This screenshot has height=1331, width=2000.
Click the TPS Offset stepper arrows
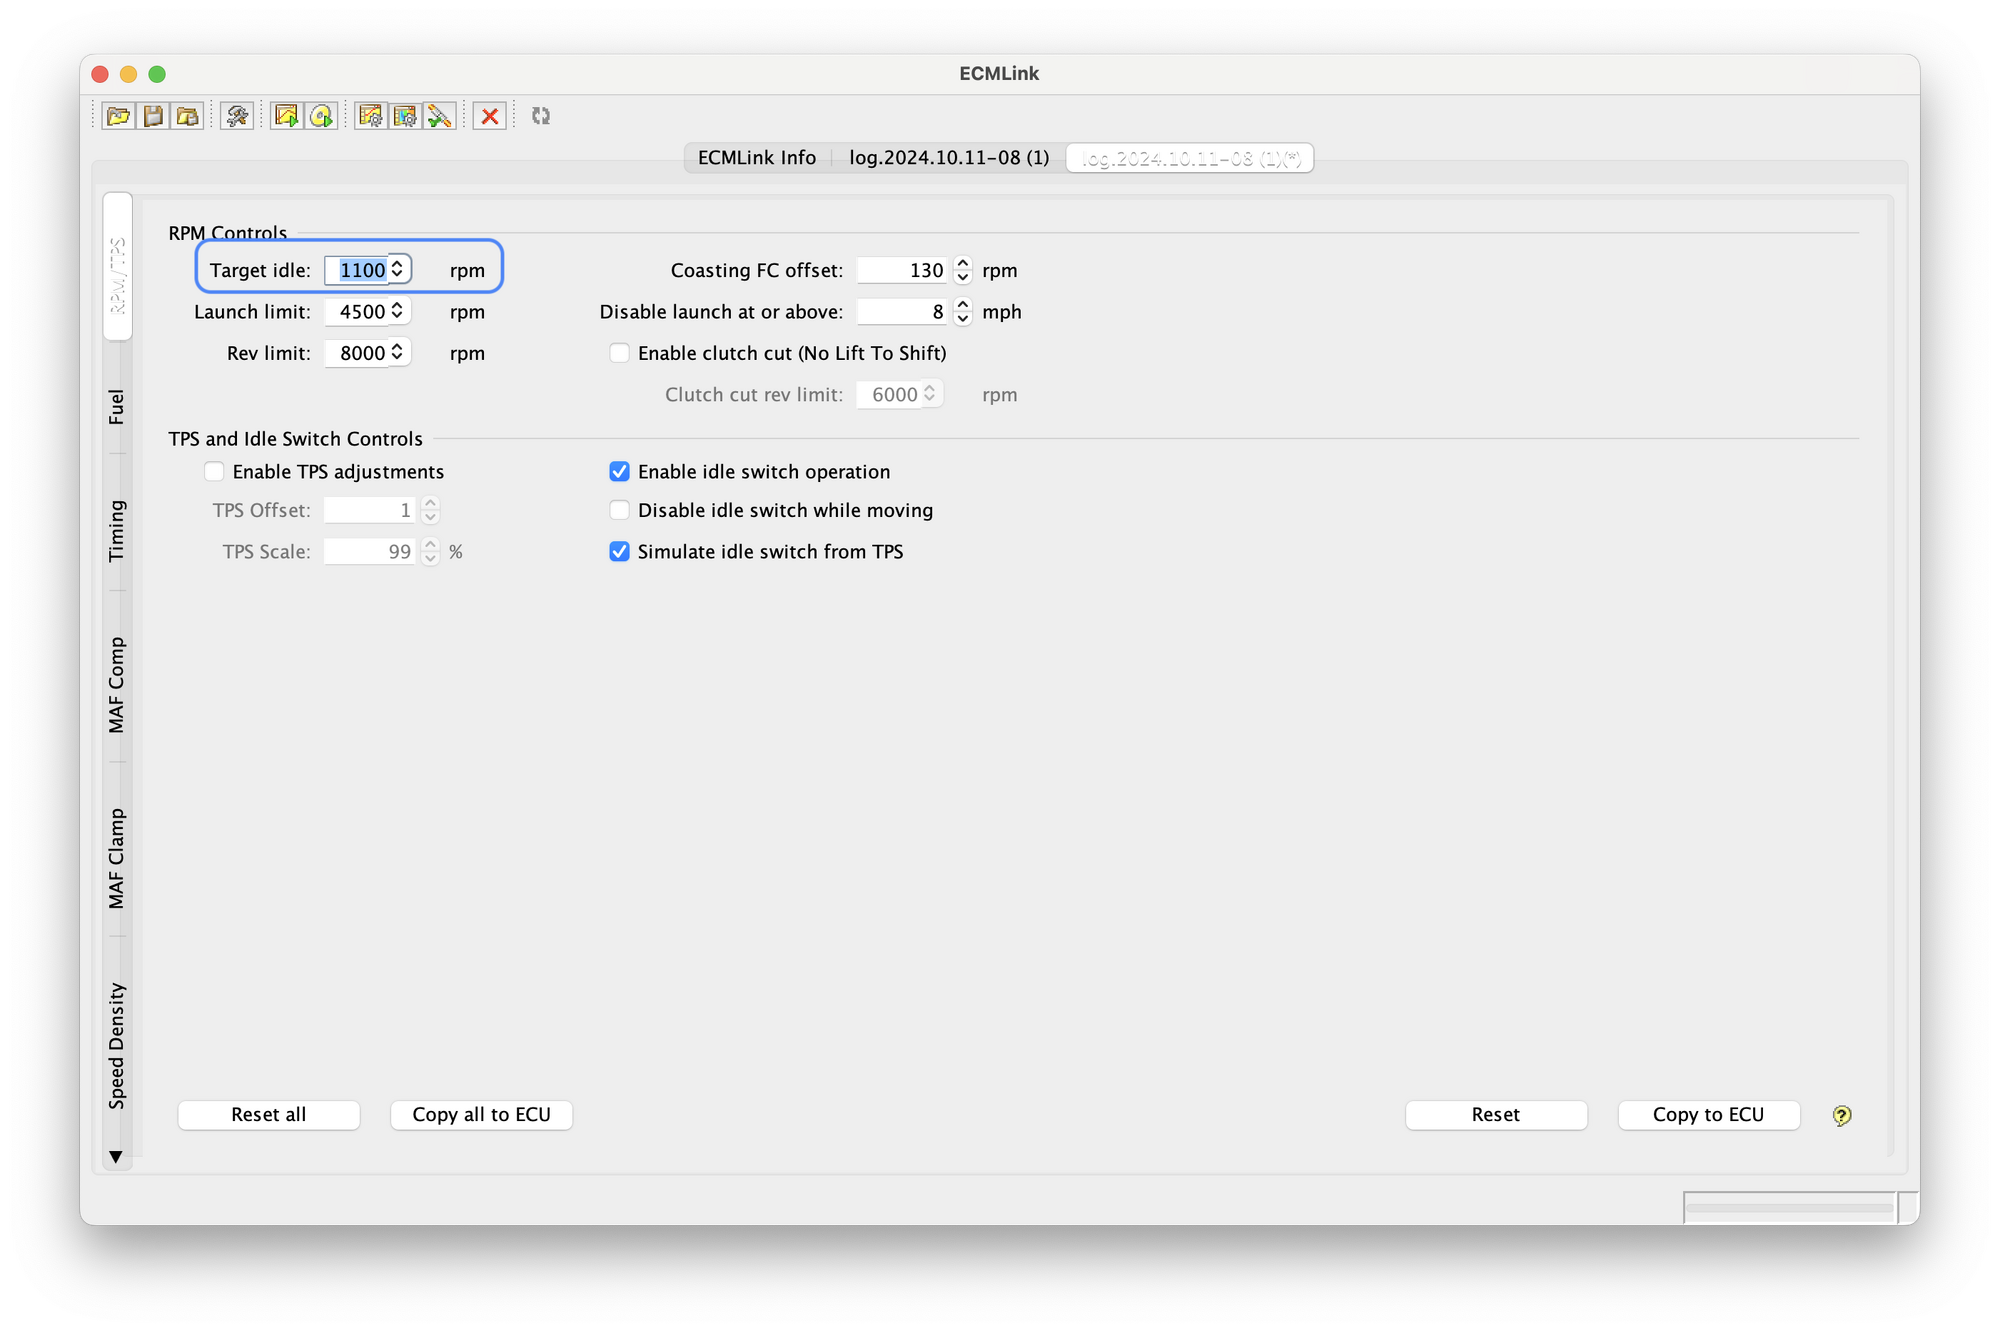430,510
